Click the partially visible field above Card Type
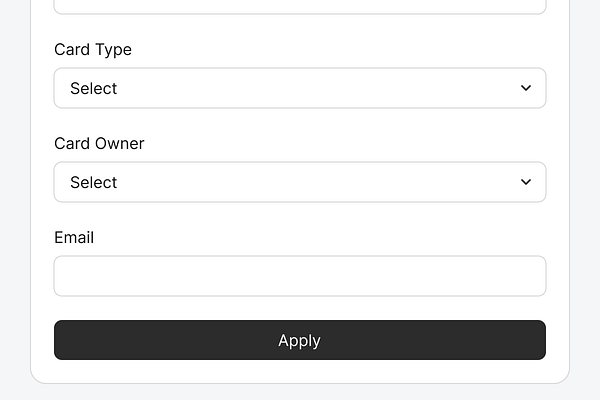This screenshot has width=600, height=400. click(299, 6)
